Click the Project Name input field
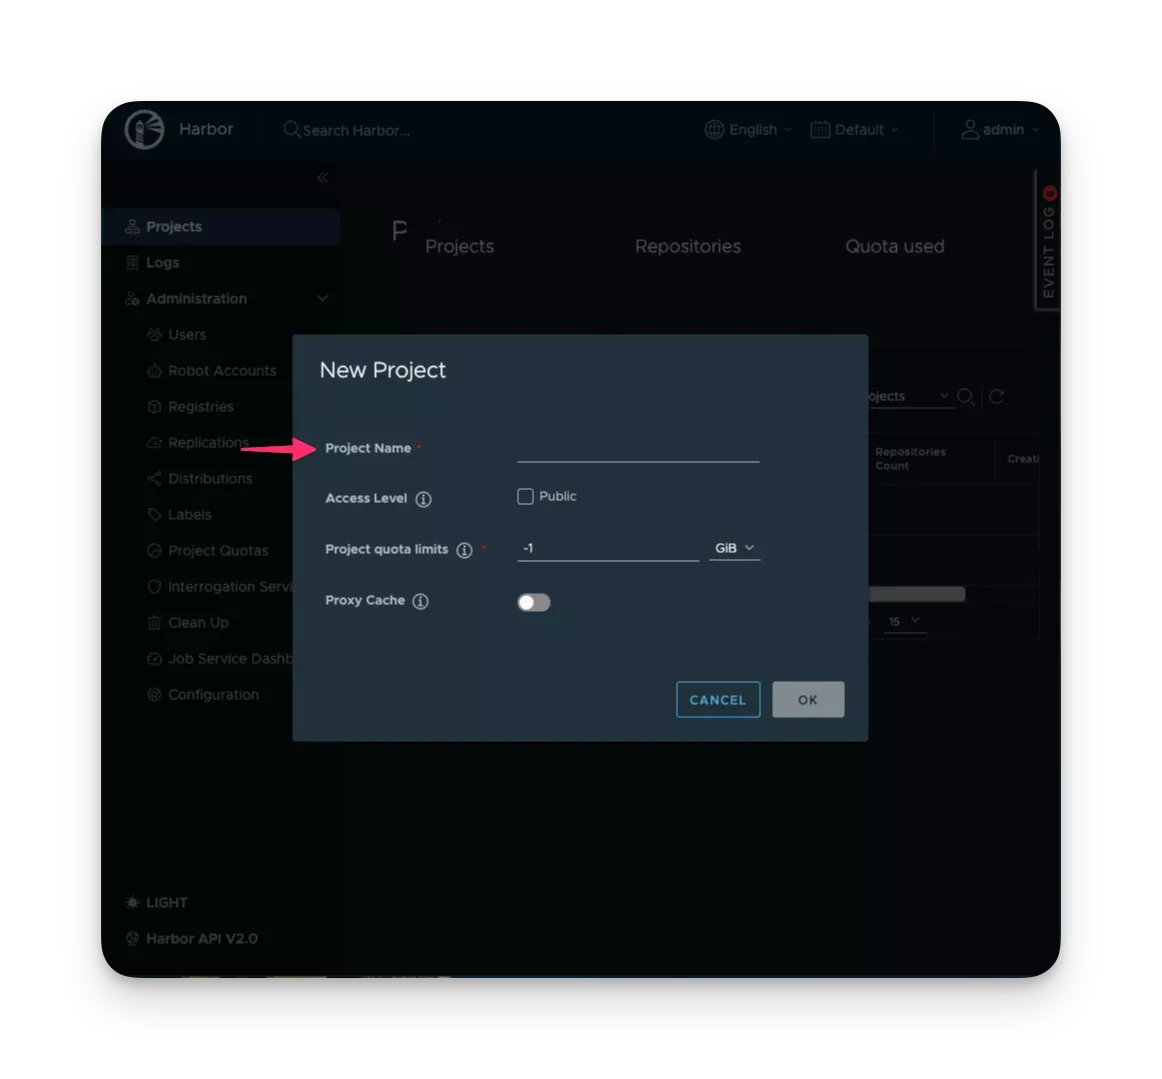Image resolution: width=1162 pixels, height=1079 pixels. pyautogui.click(x=637, y=455)
